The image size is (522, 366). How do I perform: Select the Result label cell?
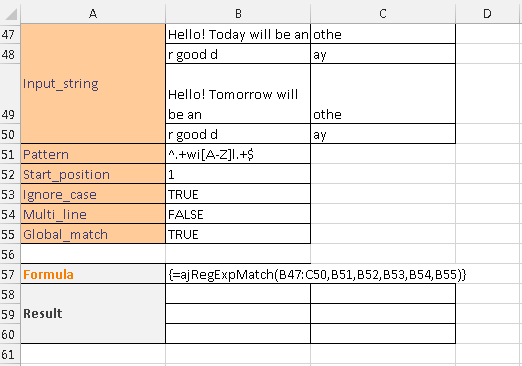[93, 314]
